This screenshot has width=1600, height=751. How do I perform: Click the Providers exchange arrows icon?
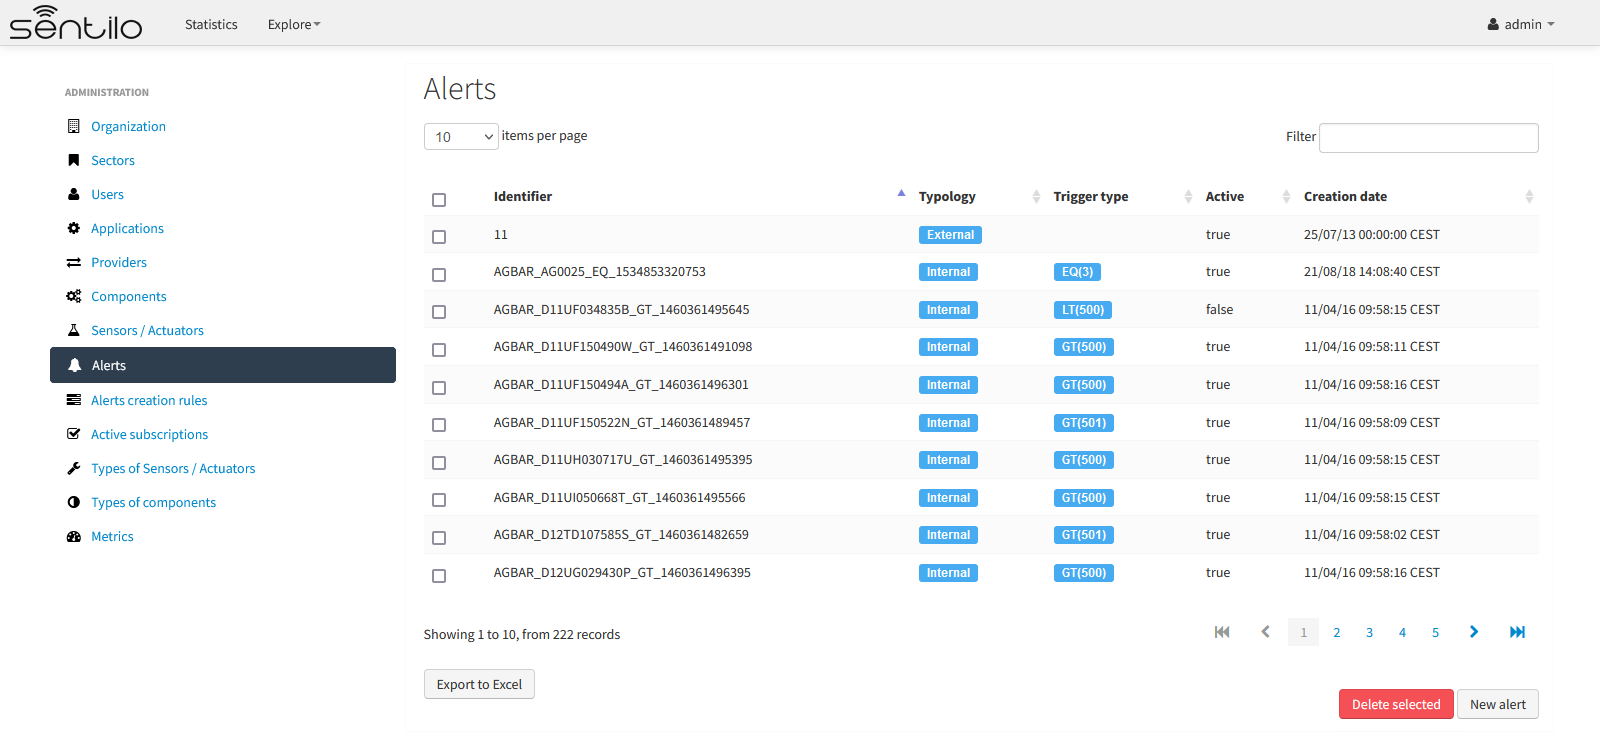(73, 262)
